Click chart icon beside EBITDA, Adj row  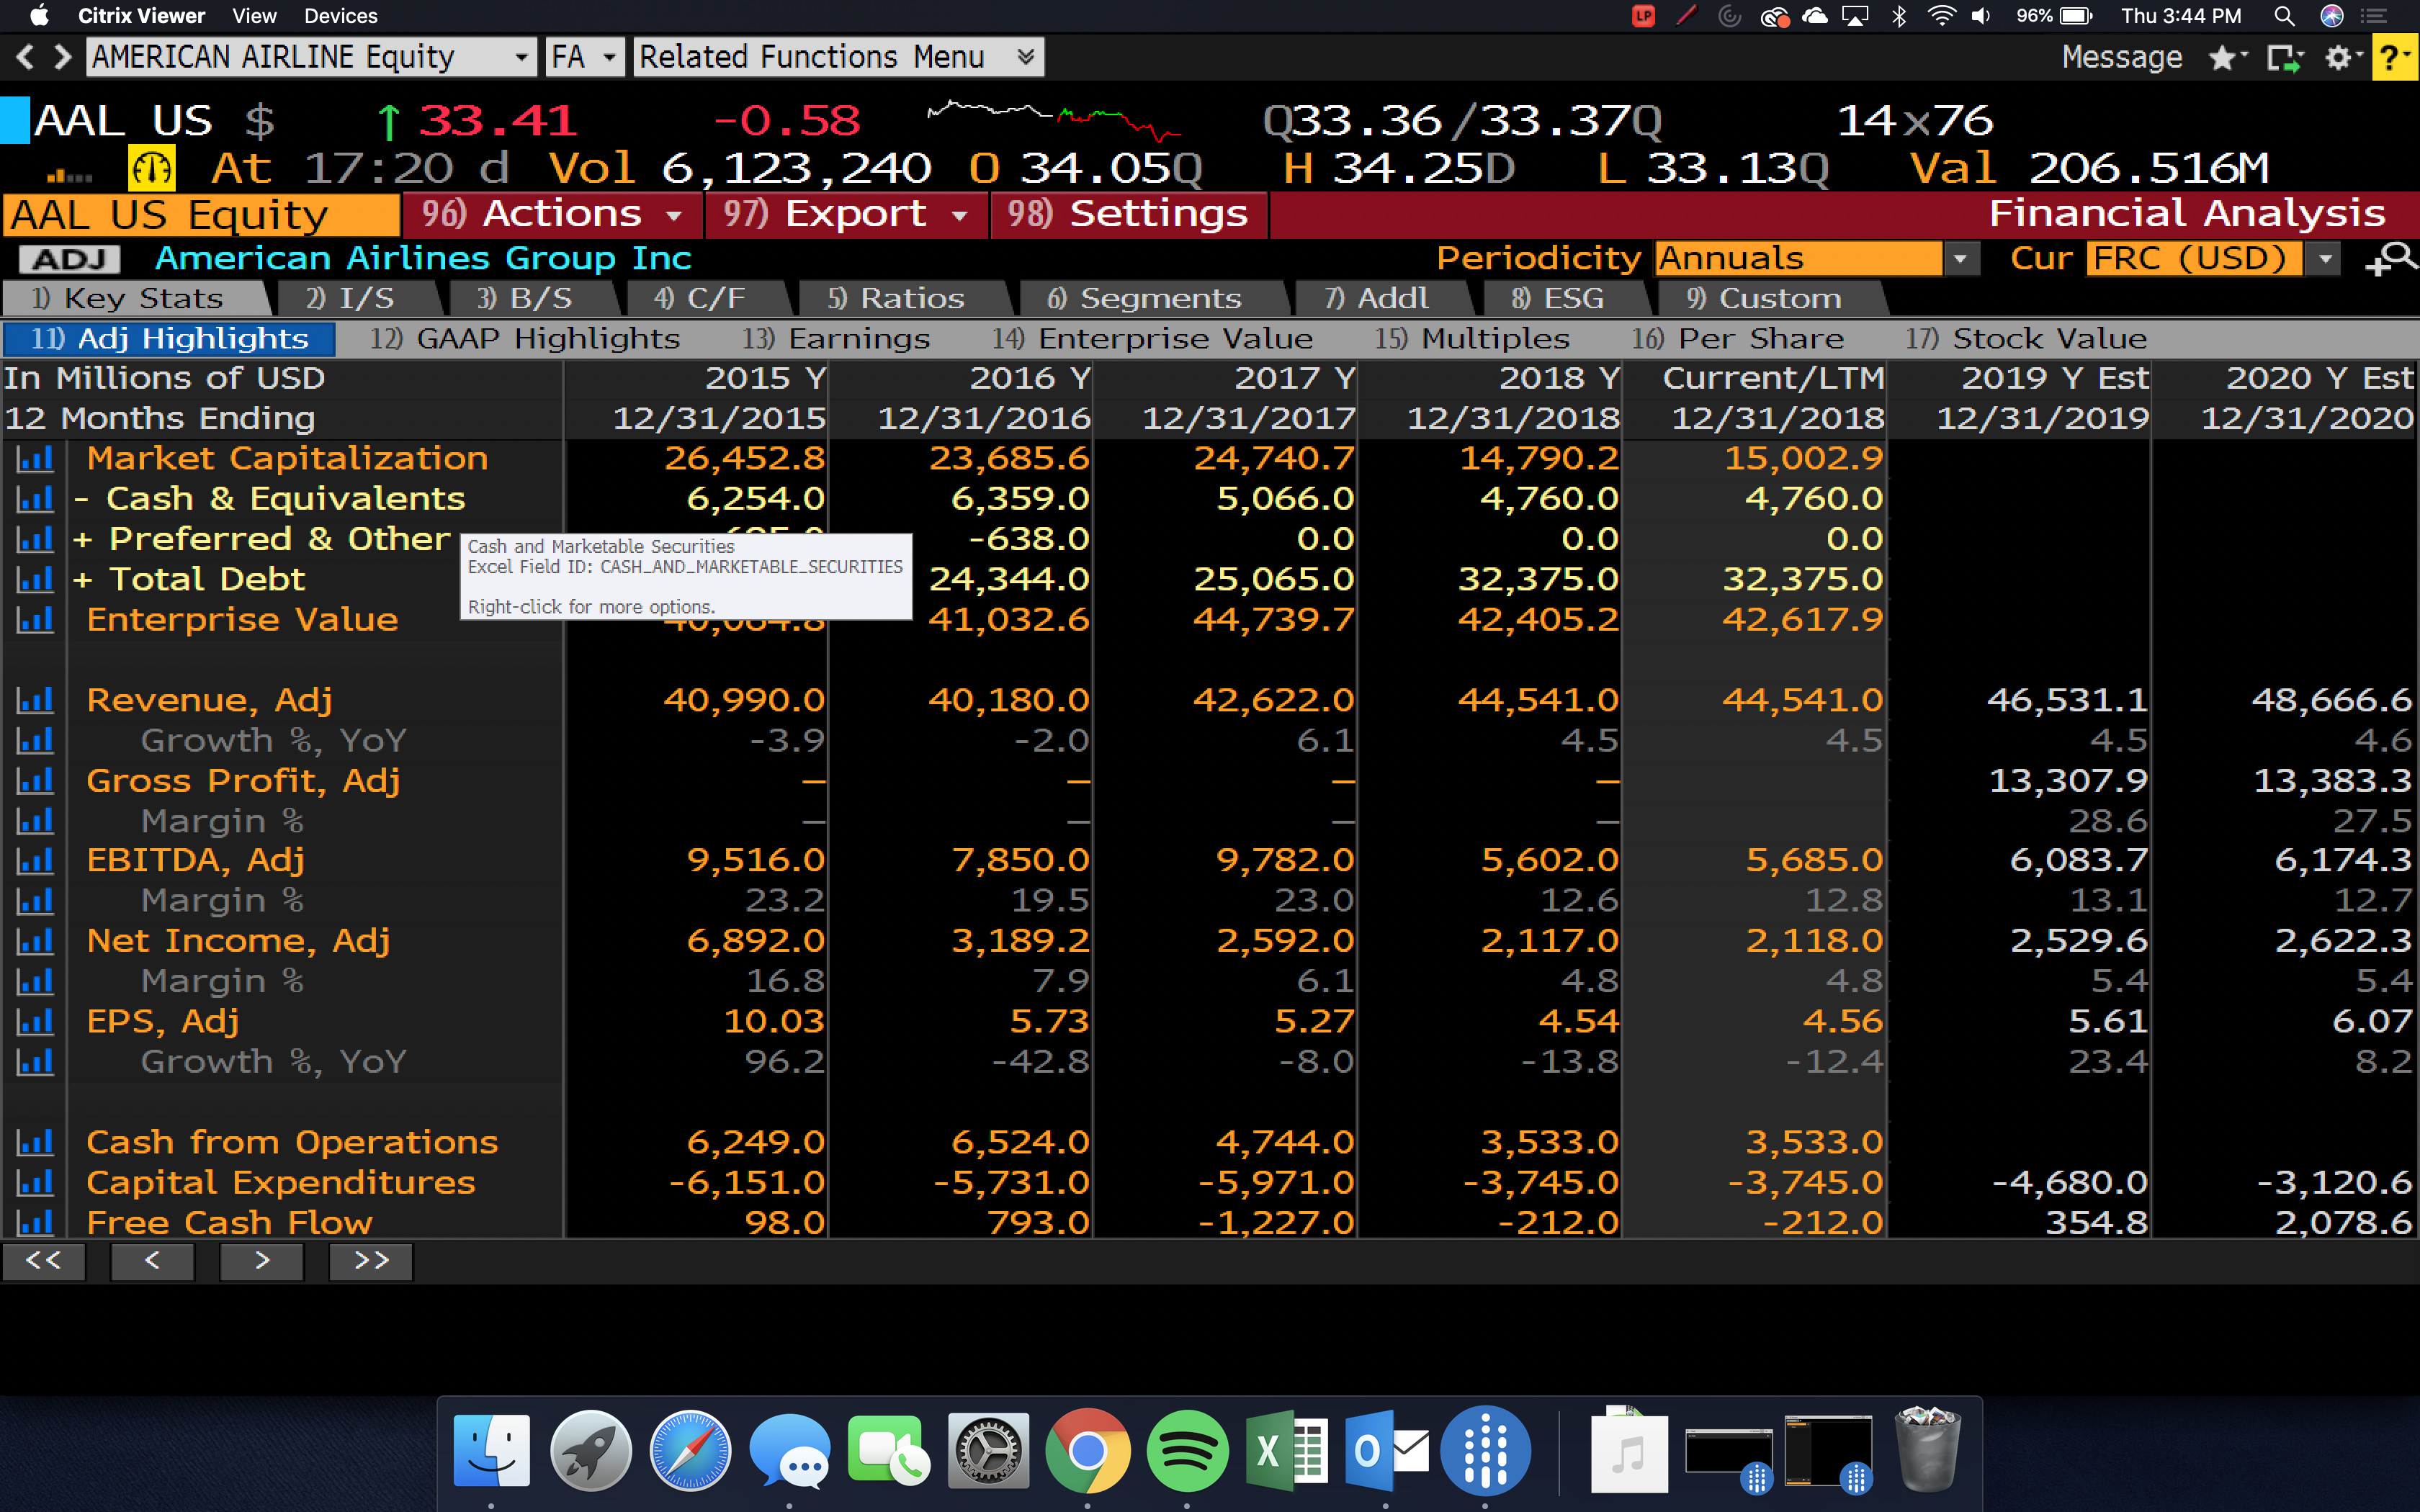click(35, 860)
